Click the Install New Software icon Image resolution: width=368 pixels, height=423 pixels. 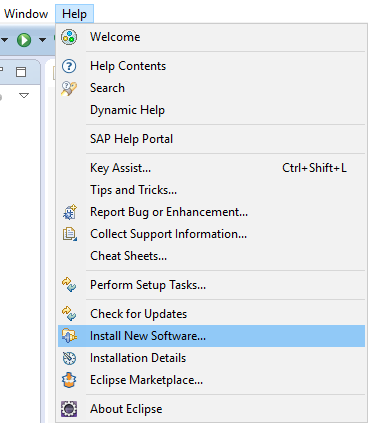[x=69, y=336]
